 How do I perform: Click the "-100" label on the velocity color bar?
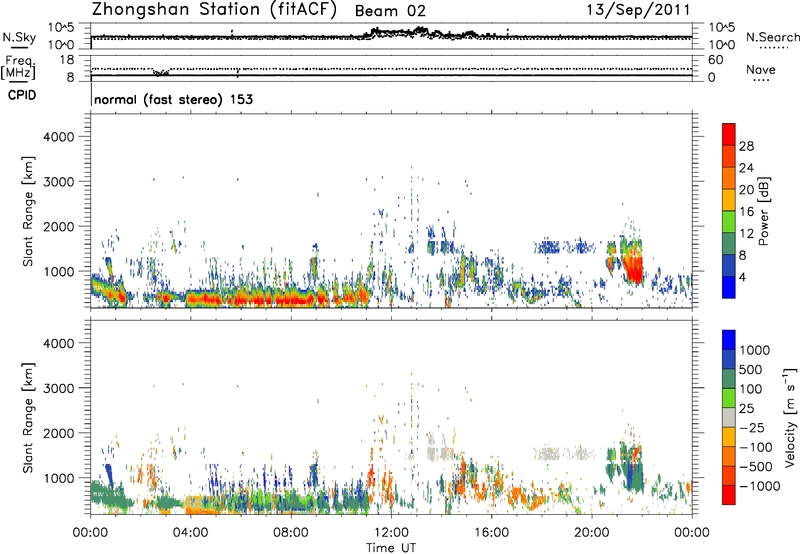pyautogui.click(x=756, y=447)
